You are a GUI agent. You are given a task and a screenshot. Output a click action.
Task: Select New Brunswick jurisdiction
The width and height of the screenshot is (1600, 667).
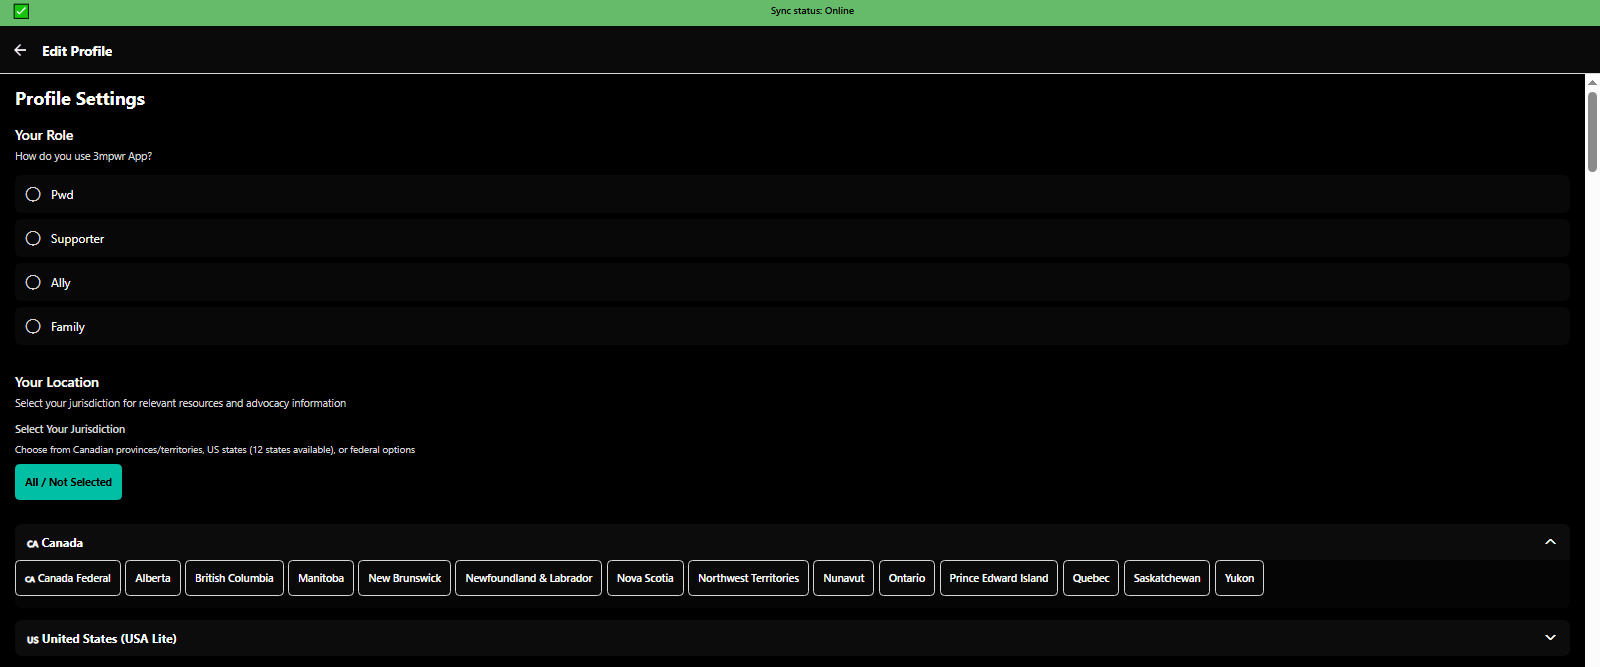(x=404, y=578)
